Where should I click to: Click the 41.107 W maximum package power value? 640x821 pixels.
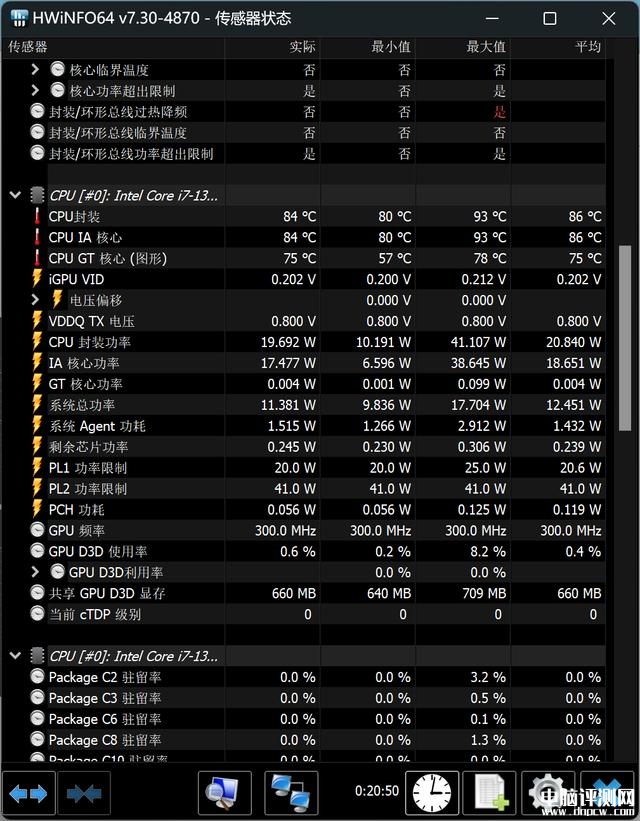coord(478,342)
